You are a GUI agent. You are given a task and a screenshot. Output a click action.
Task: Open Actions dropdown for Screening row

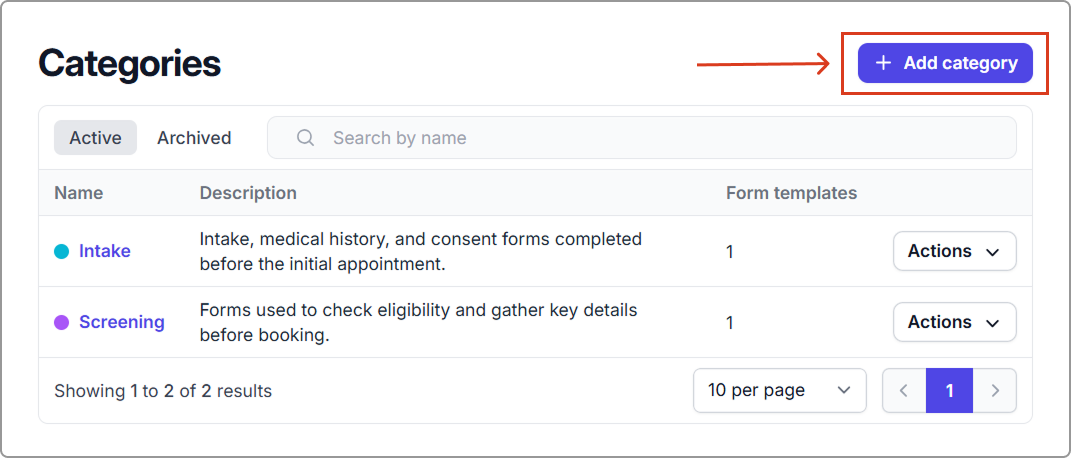tap(954, 322)
